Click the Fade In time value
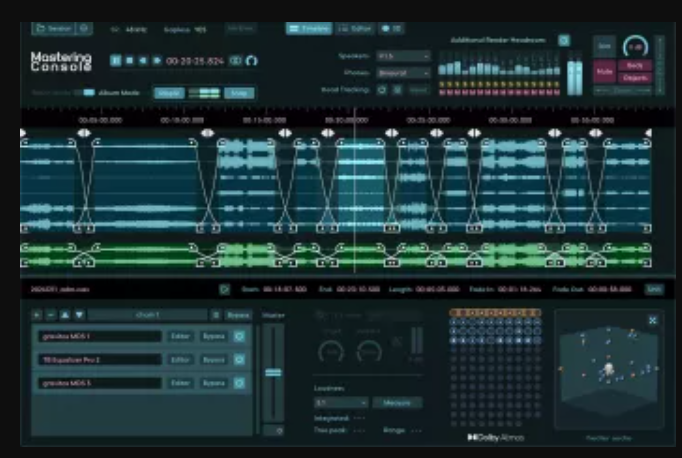Screen dimensions: 682x458 [x=519, y=289]
